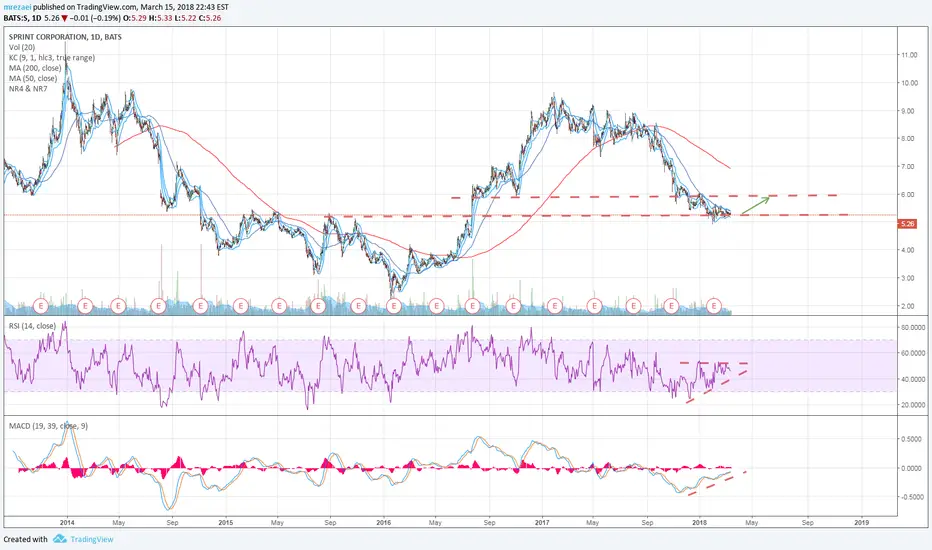The image size is (932, 550).
Task: Click the H:5.33 high value in header
Action: 160,18
